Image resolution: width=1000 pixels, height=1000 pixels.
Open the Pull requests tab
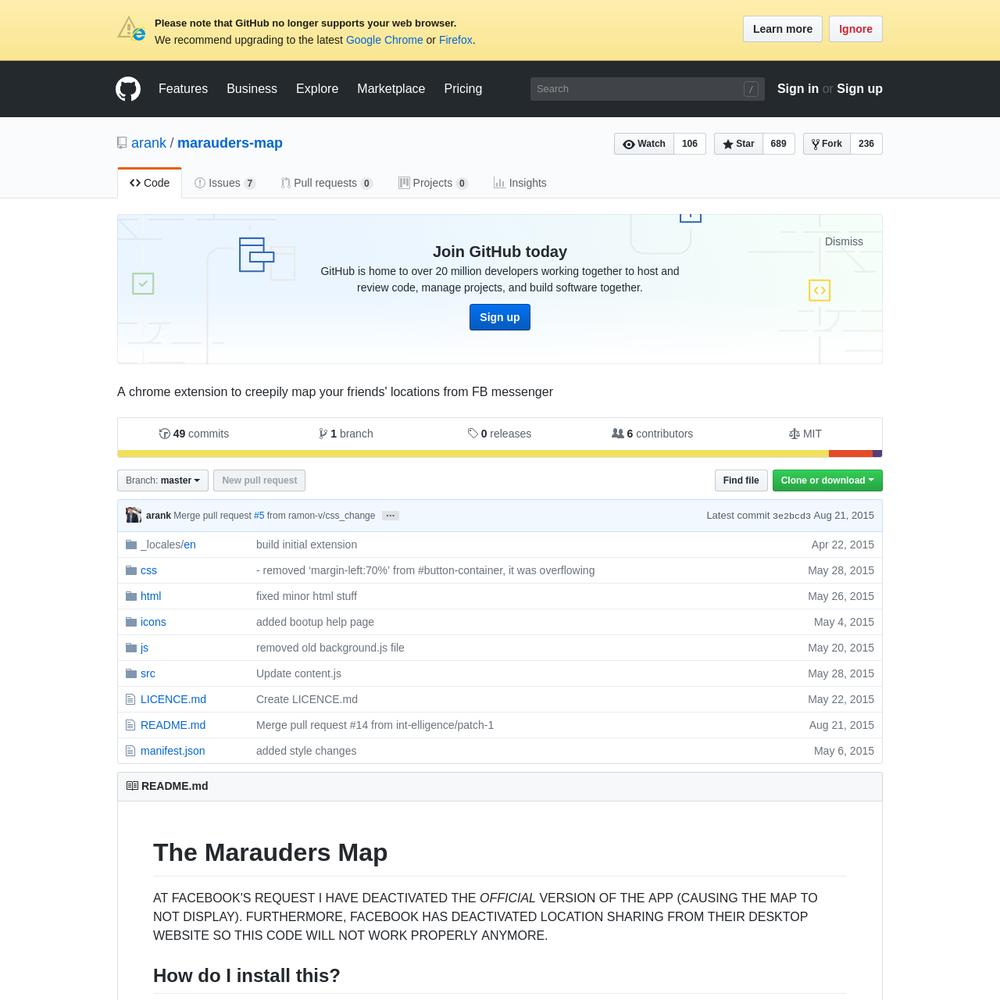(327, 183)
